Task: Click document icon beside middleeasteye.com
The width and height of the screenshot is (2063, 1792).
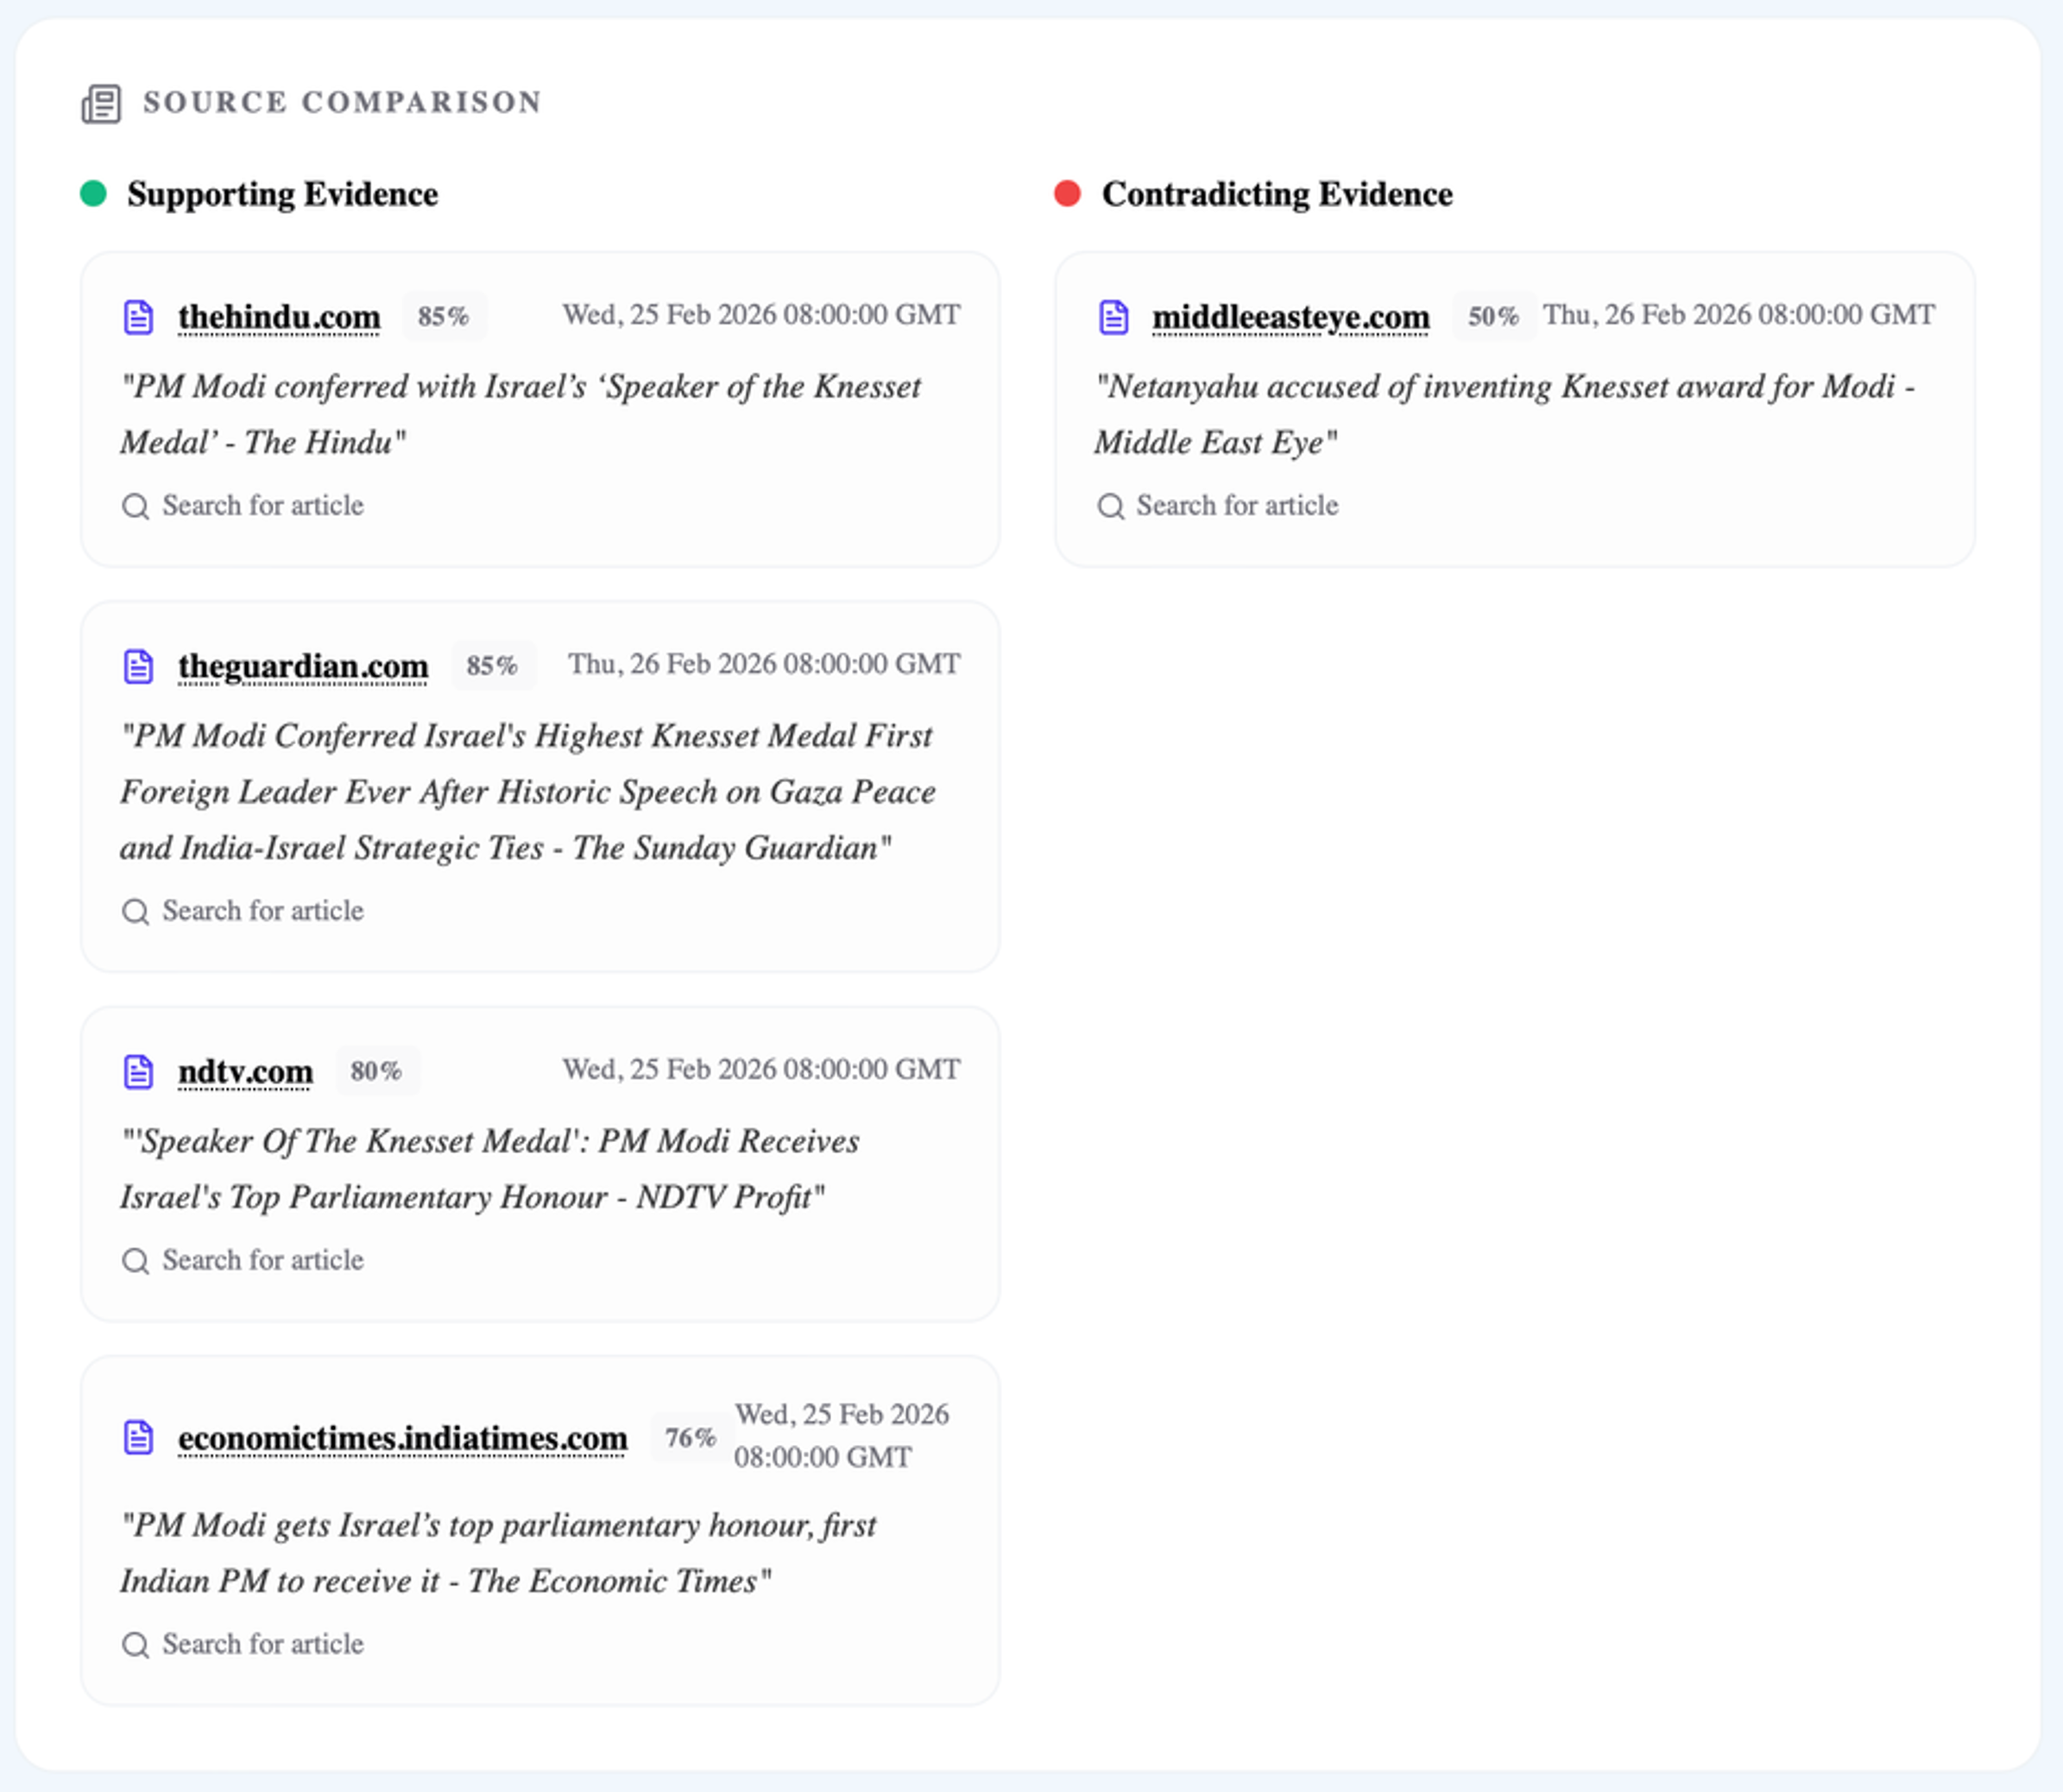Action: [1113, 317]
